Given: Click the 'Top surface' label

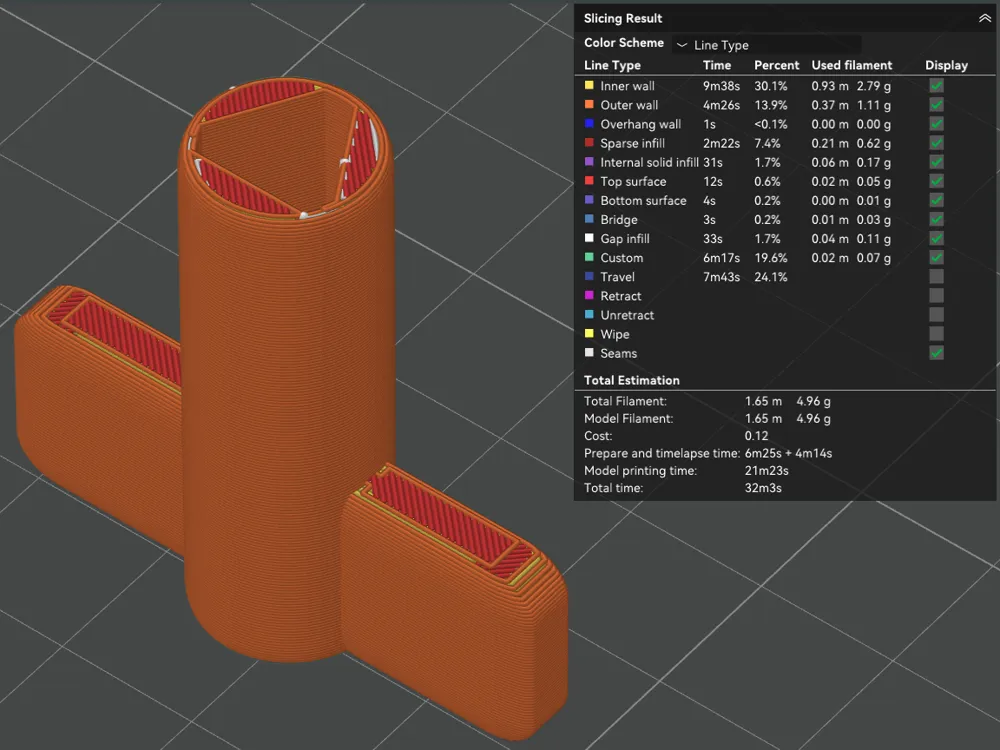Looking at the screenshot, I should tap(633, 182).
